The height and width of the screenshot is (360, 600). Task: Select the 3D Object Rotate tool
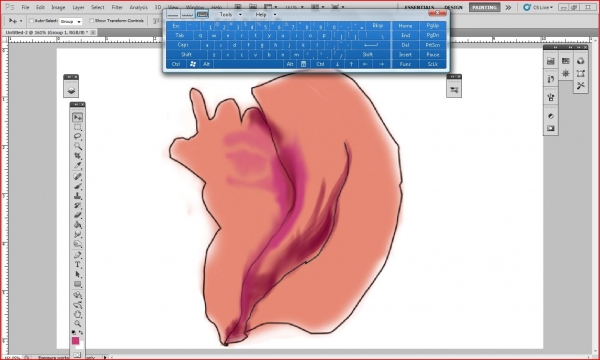coord(78,295)
